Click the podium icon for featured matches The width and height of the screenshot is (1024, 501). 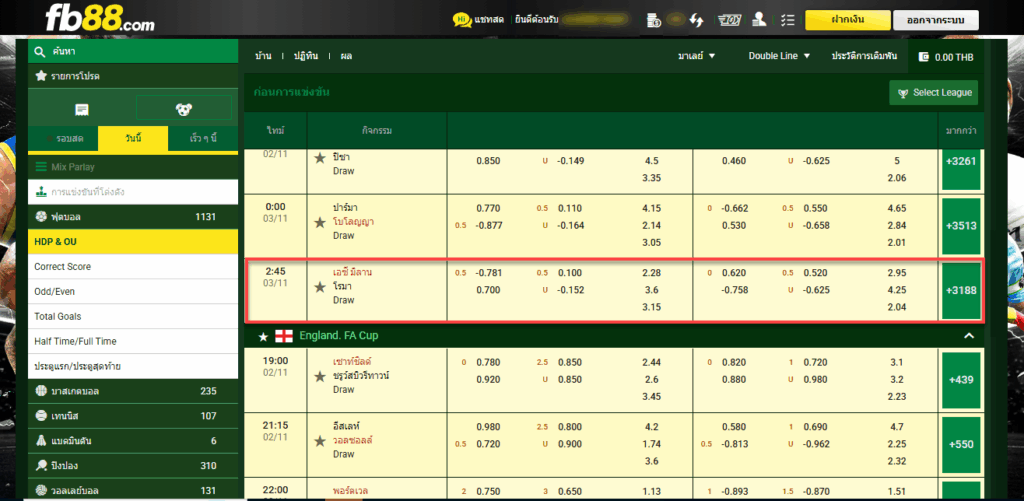tap(40, 192)
